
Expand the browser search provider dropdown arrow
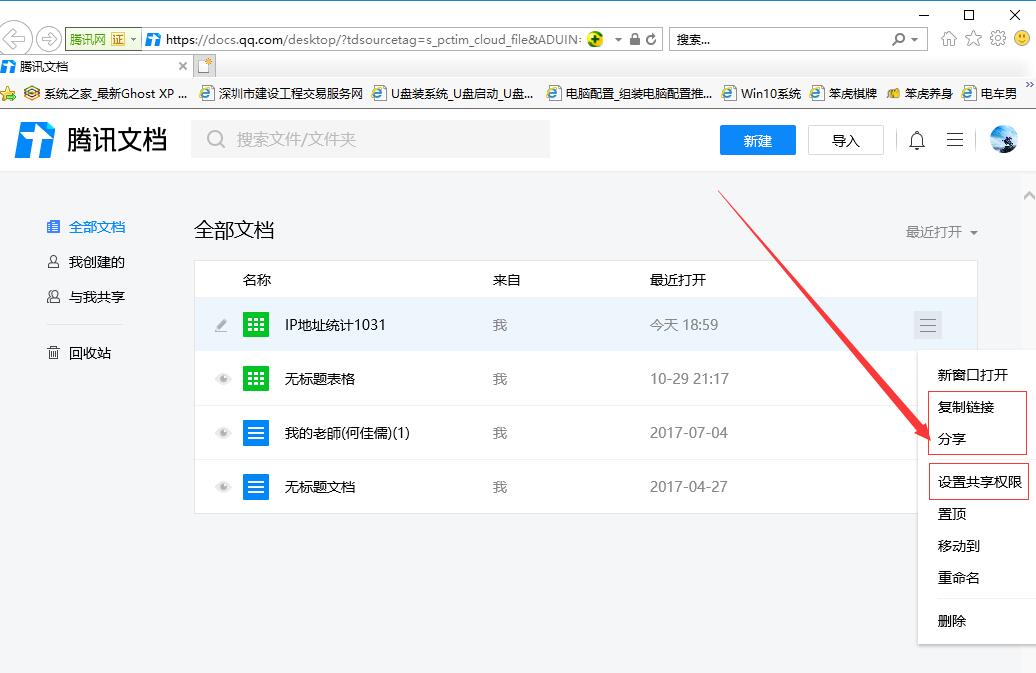[915, 40]
